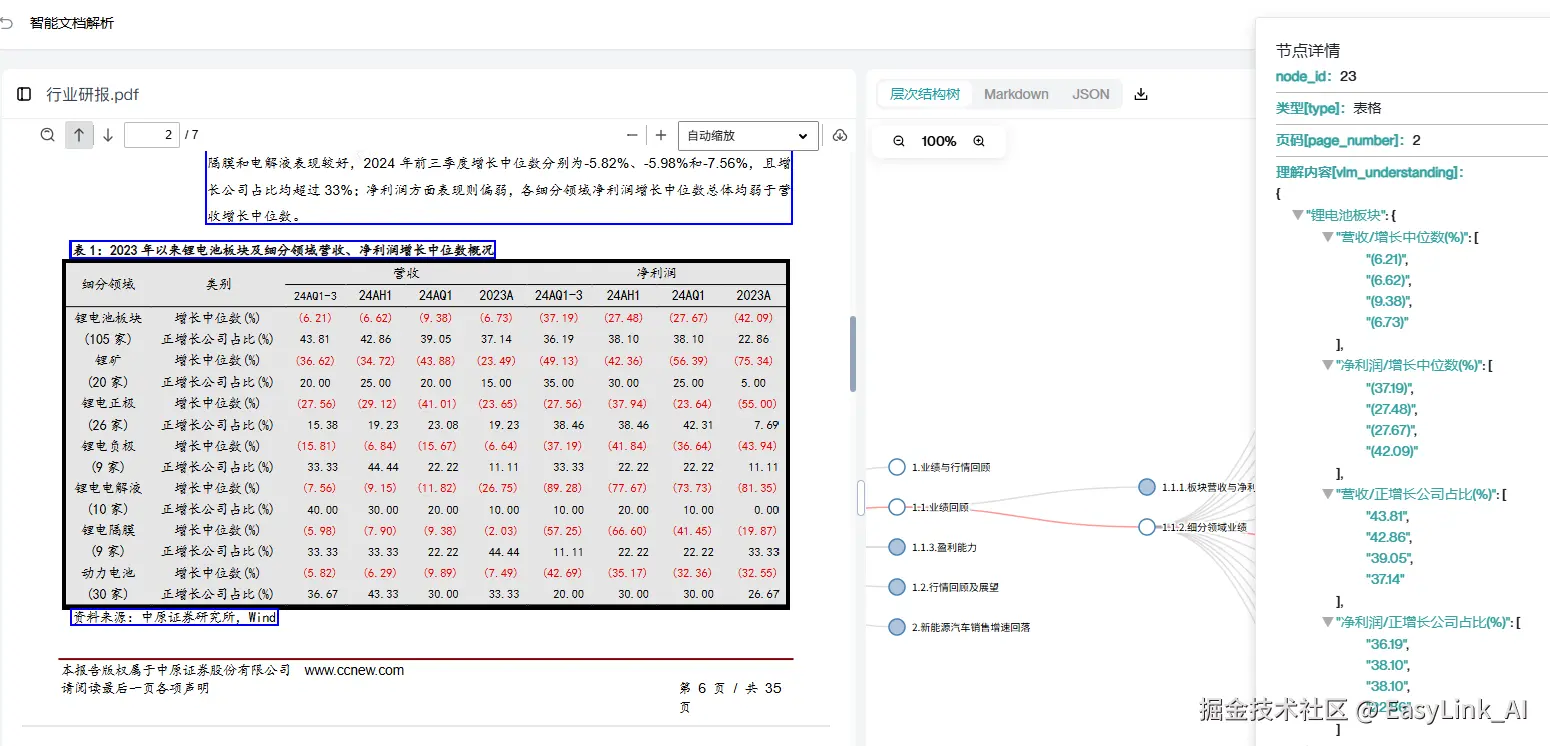The image size is (1550, 746).
Task: Click the (89.28) table cell
Action: pos(561,489)
